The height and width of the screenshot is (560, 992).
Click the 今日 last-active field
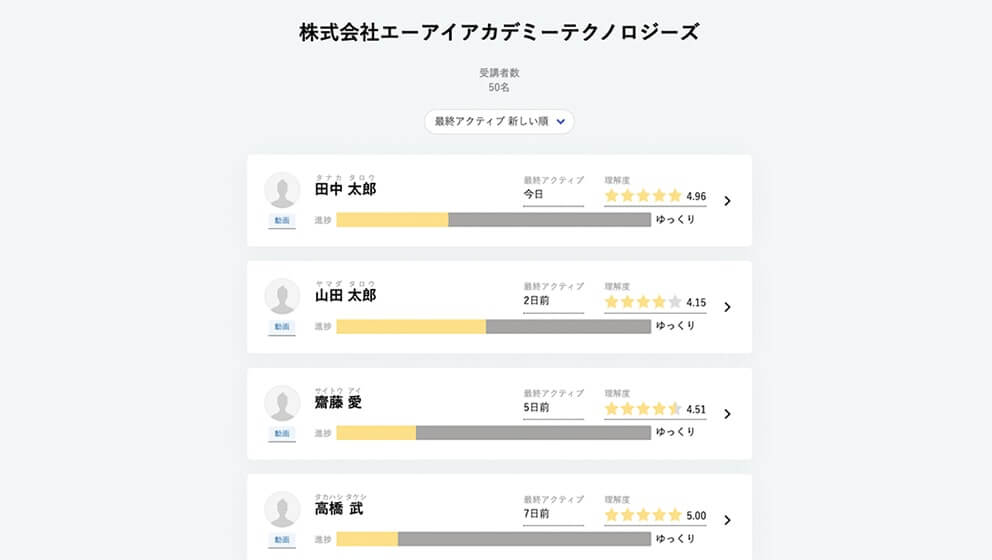[553, 194]
